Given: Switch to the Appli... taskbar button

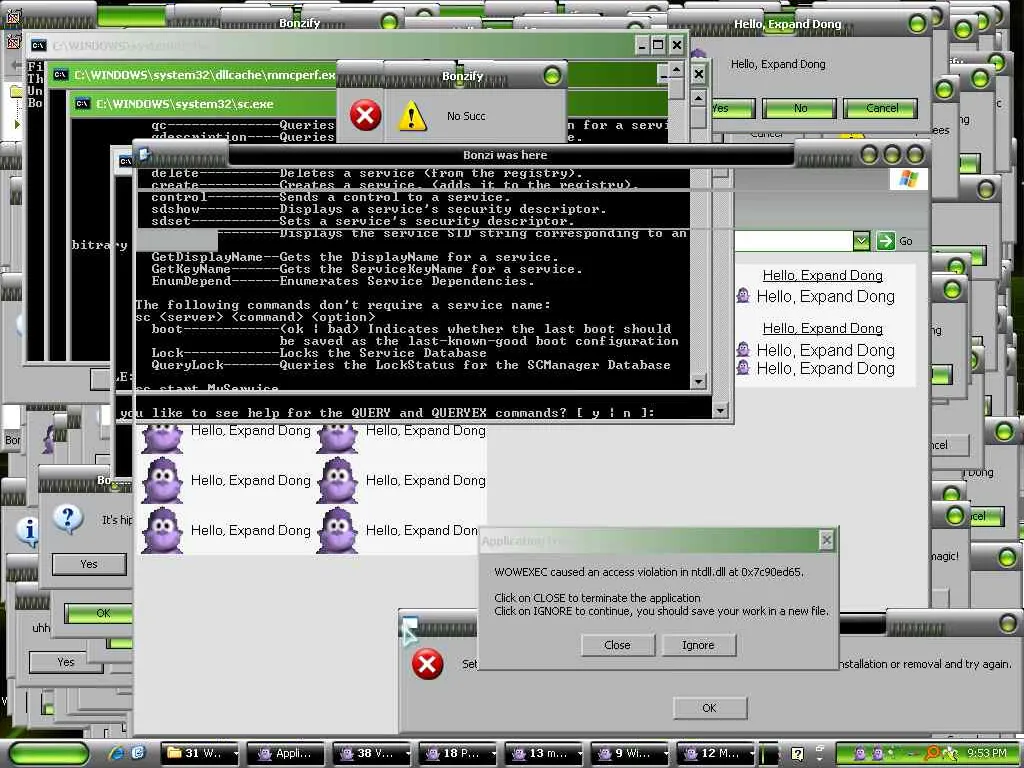Looking at the screenshot, I should [284, 754].
